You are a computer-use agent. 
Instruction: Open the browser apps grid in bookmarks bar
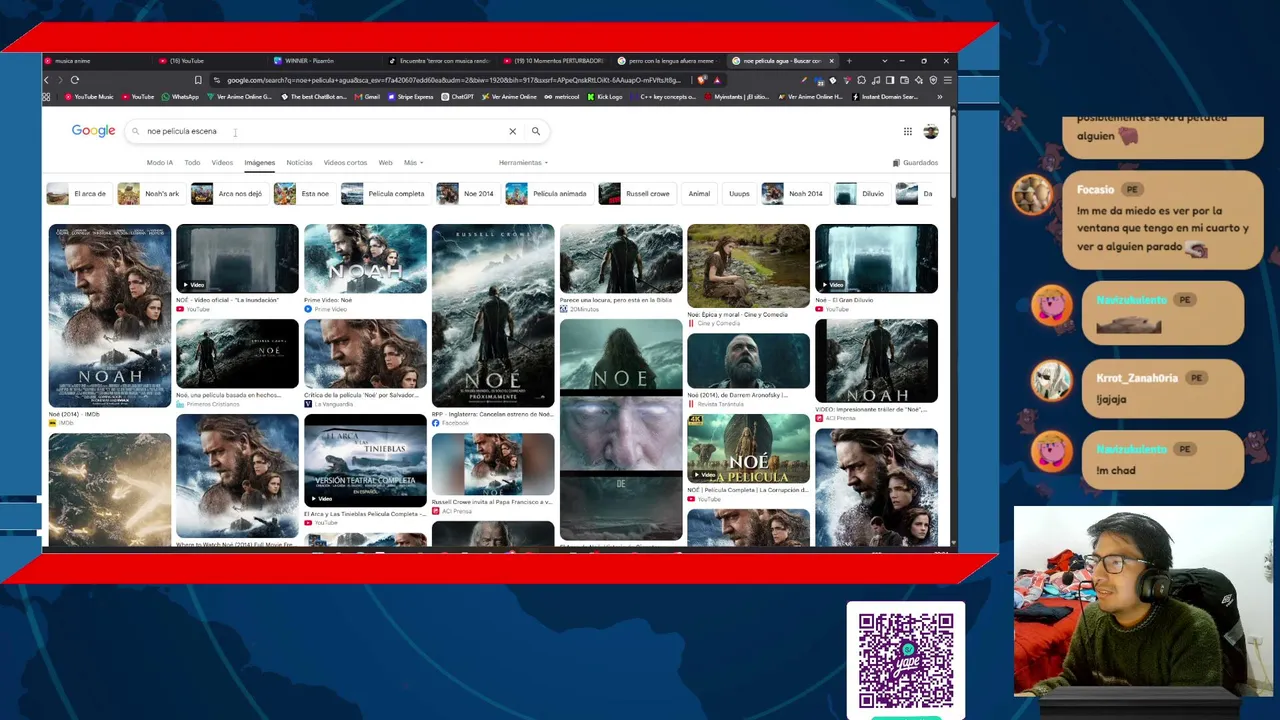(x=46, y=97)
